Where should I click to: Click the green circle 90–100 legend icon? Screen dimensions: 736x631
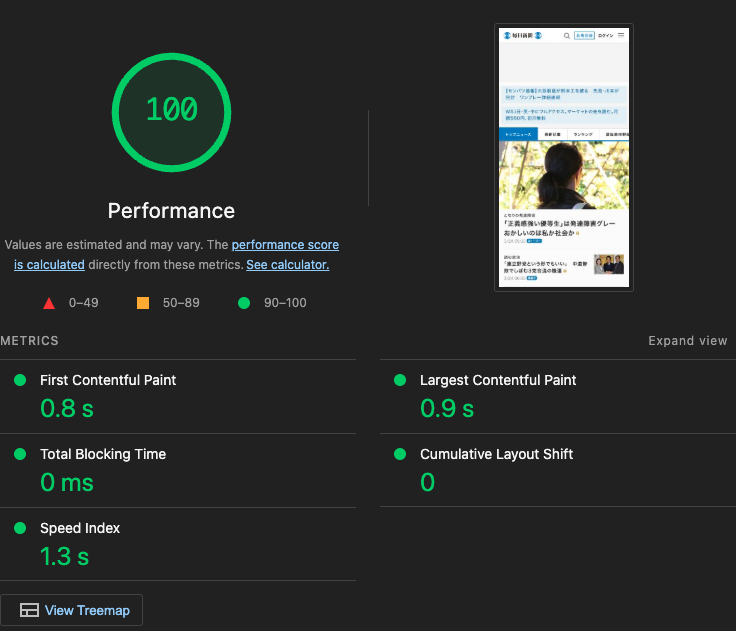243,303
